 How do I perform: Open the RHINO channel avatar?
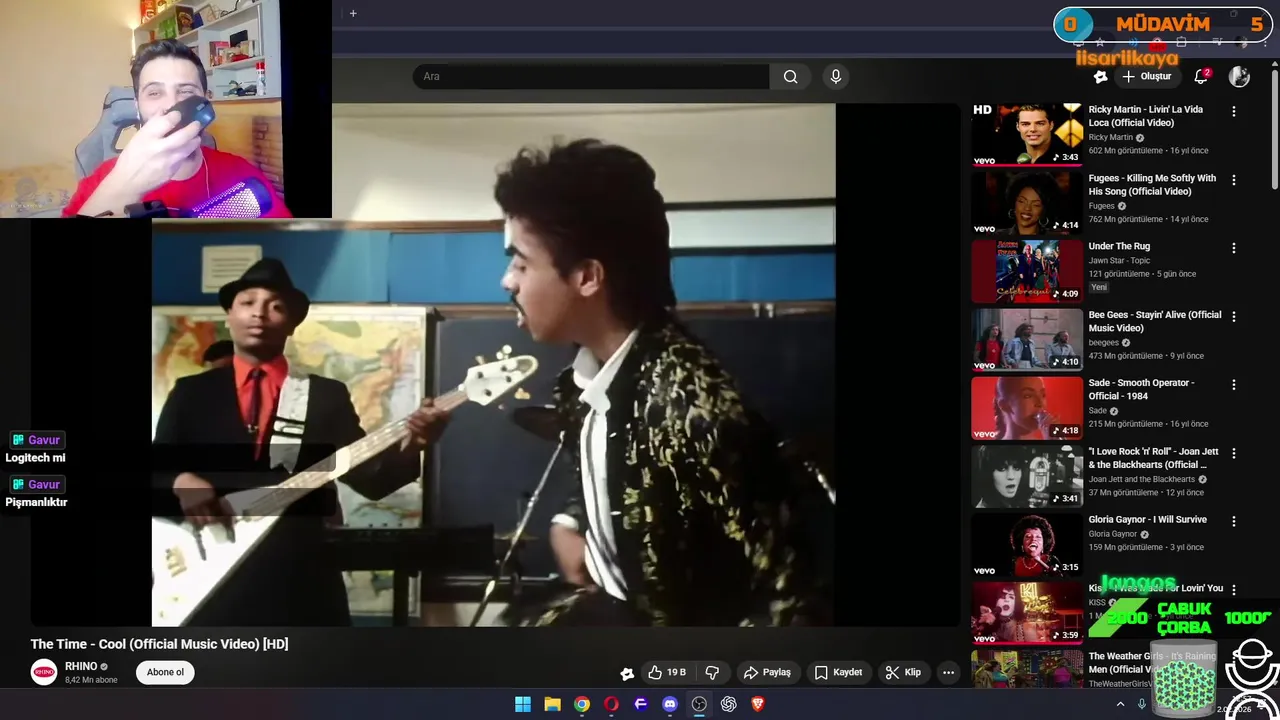pos(44,672)
